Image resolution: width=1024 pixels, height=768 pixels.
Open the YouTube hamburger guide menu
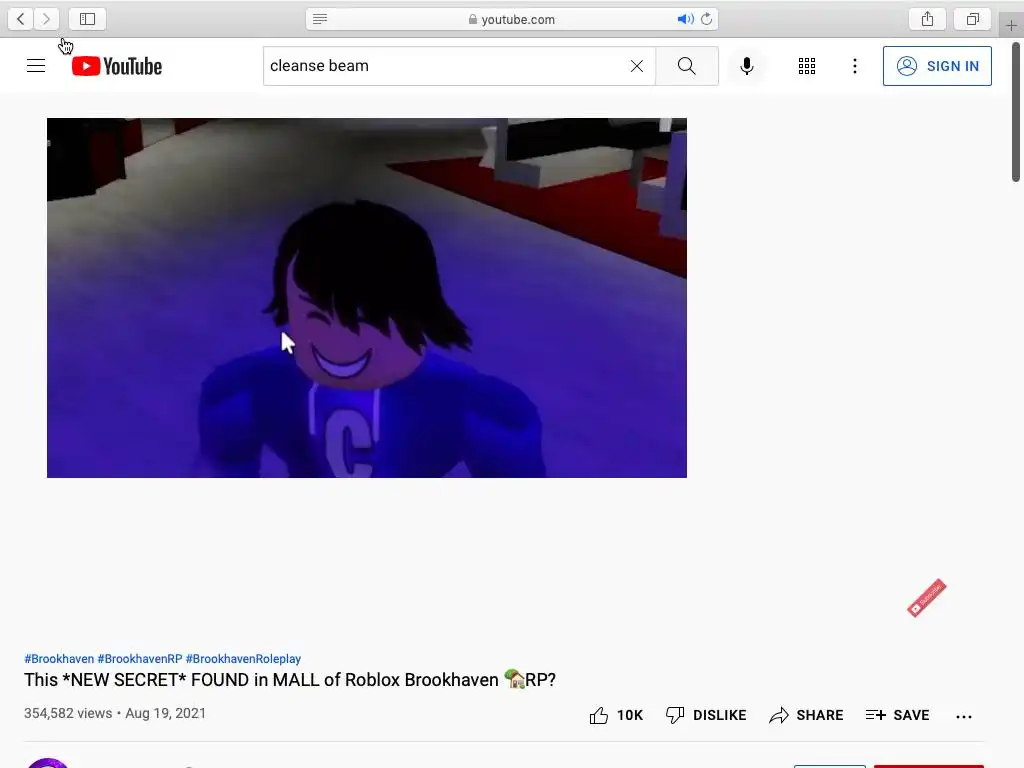pyautogui.click(x=36, y=66)
